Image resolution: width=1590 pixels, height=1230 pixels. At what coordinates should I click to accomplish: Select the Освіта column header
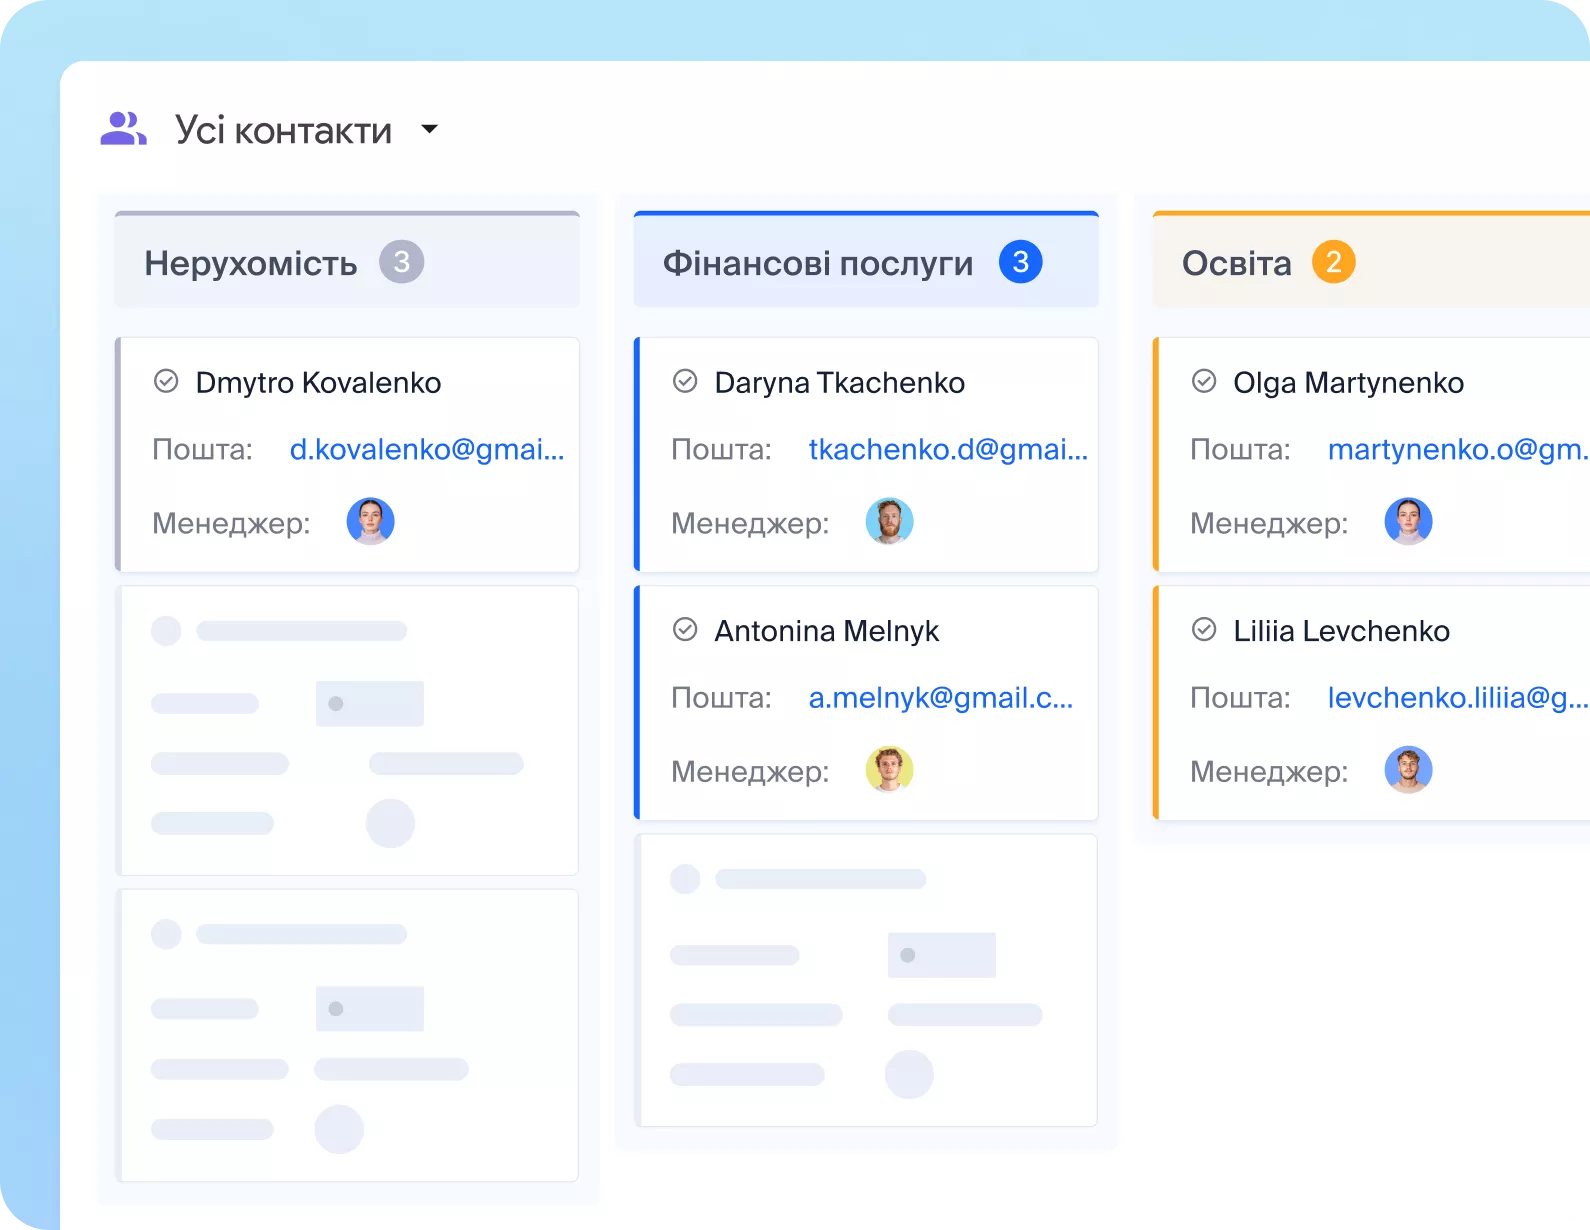tap(1371, 260)
